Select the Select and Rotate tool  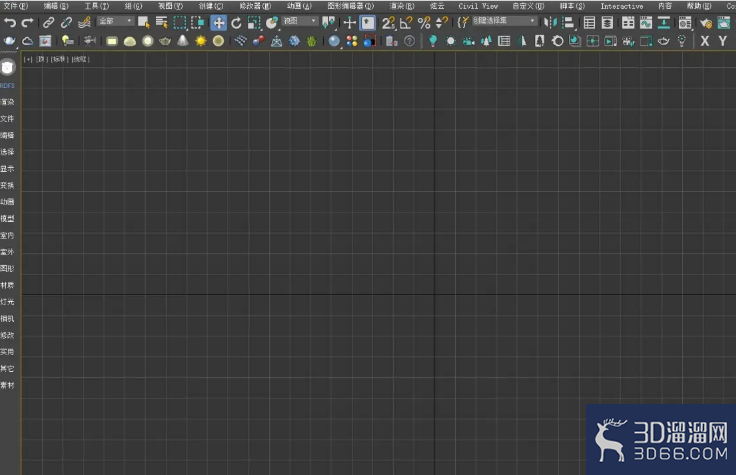click(236, 23)
